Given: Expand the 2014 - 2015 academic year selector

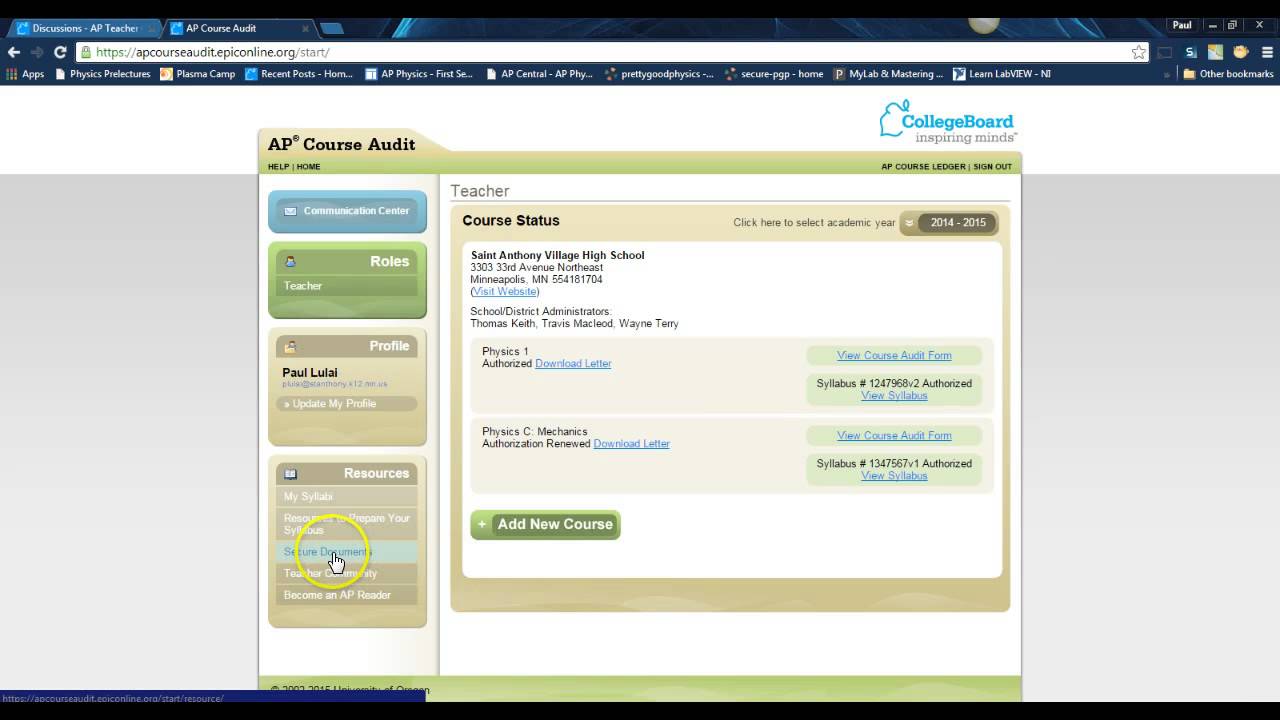Looking at the screenshot, I should (x=949, y=223).
